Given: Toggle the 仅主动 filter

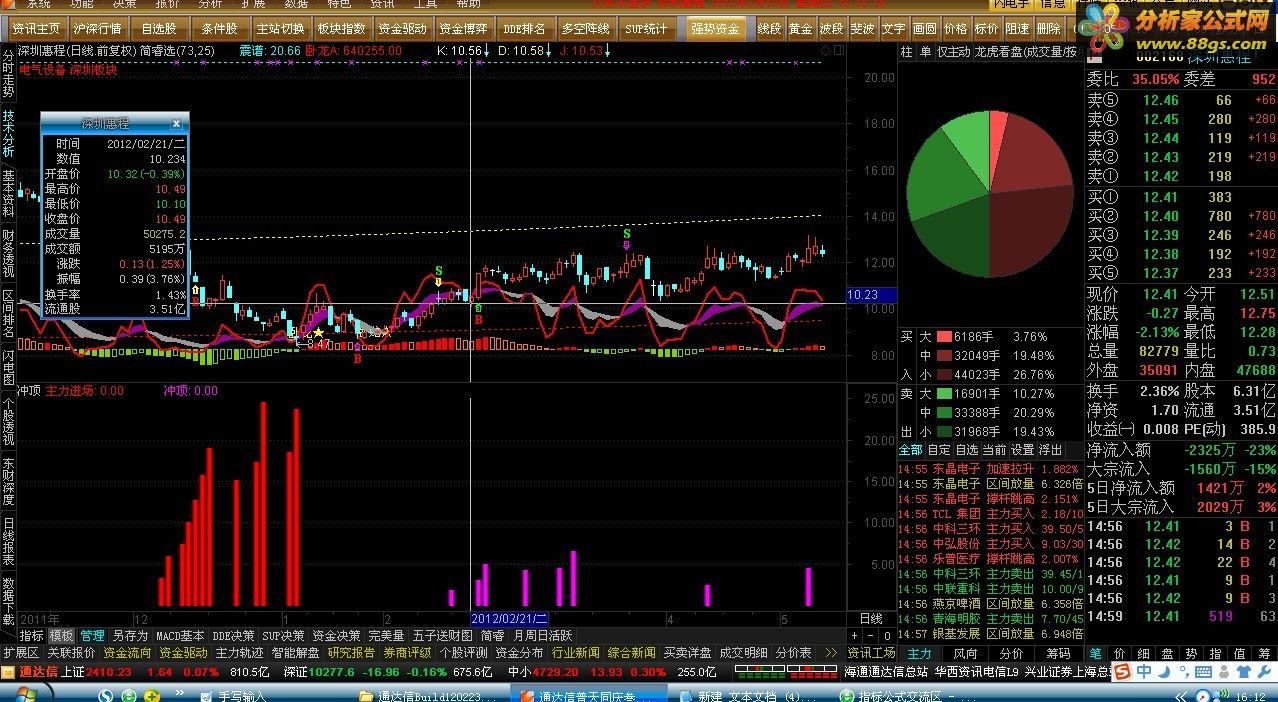Looking at the screenshot, I should (953, 51).
